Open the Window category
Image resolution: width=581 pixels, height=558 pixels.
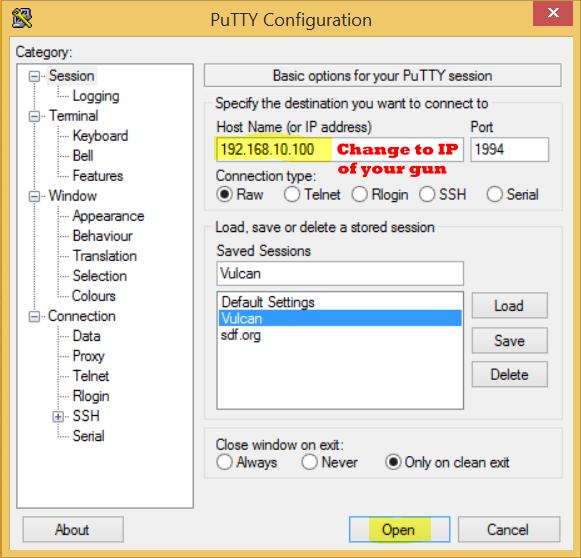[73, 196]
